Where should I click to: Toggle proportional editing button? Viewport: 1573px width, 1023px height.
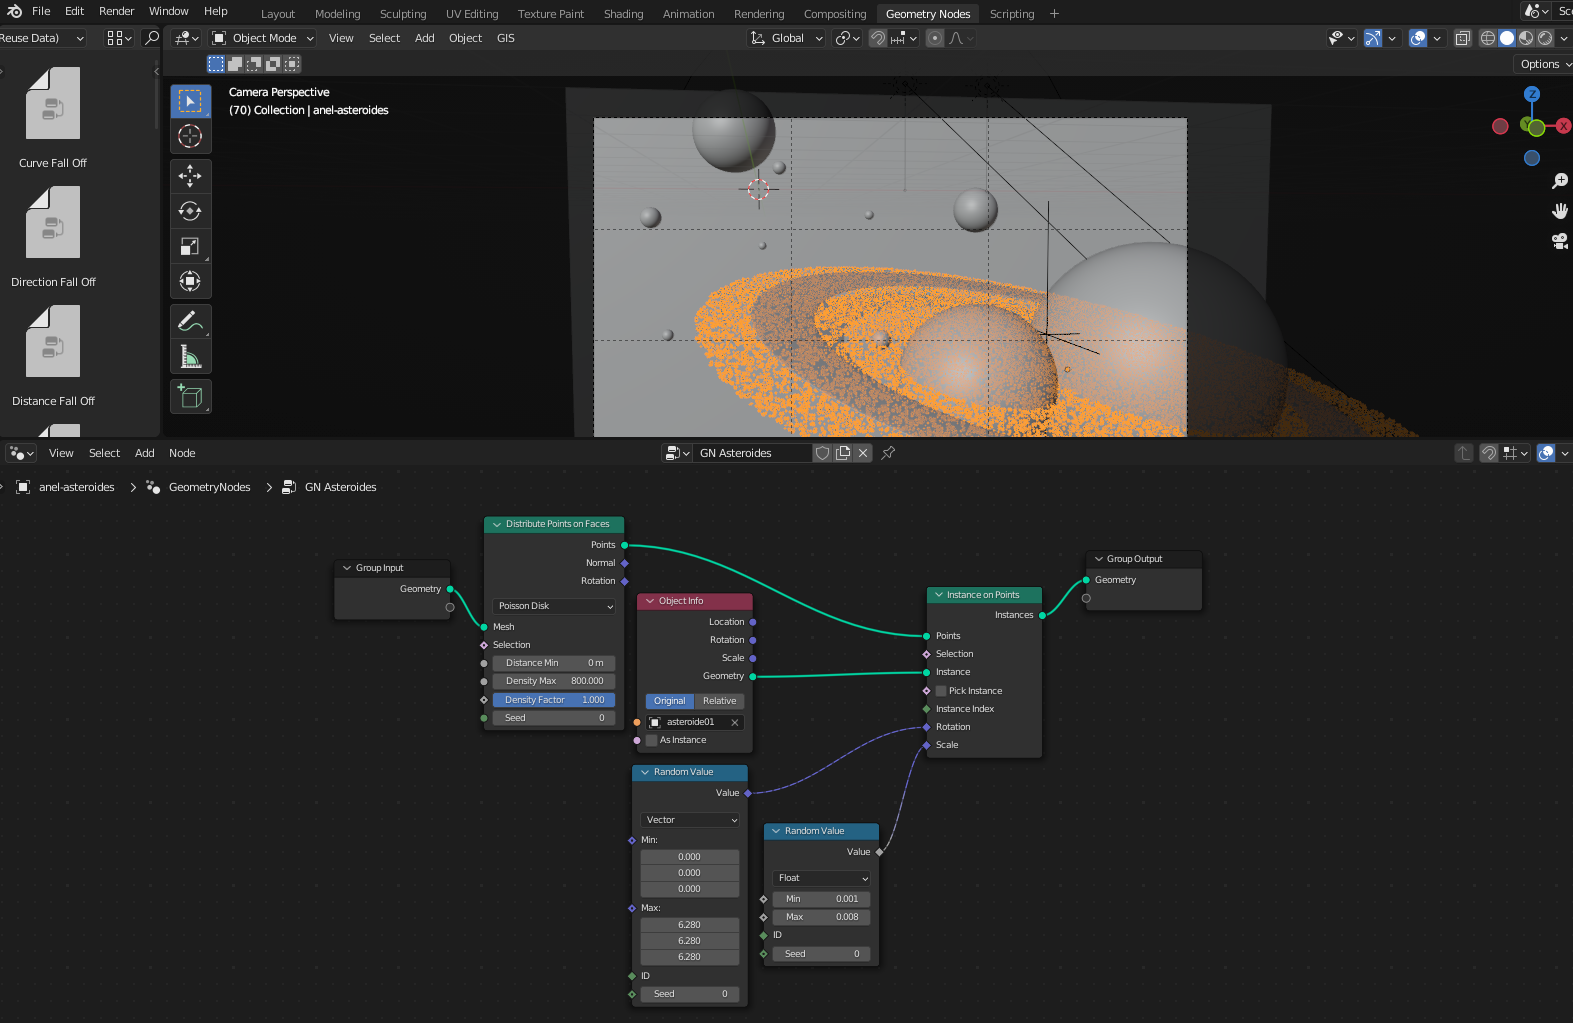[x=935, y=38]
